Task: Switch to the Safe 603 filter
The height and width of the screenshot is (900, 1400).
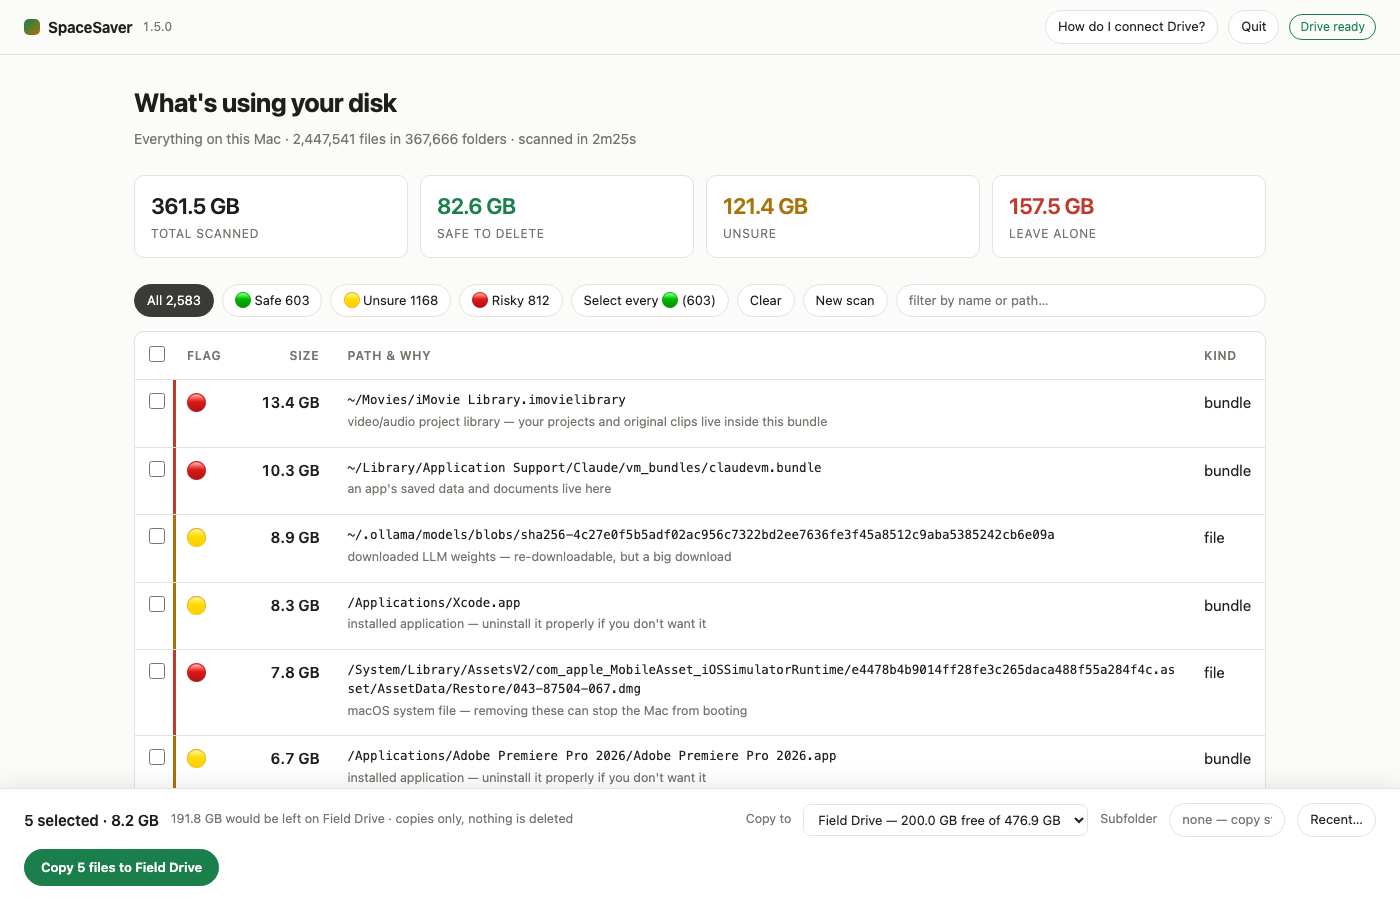Action: [272, 301]
